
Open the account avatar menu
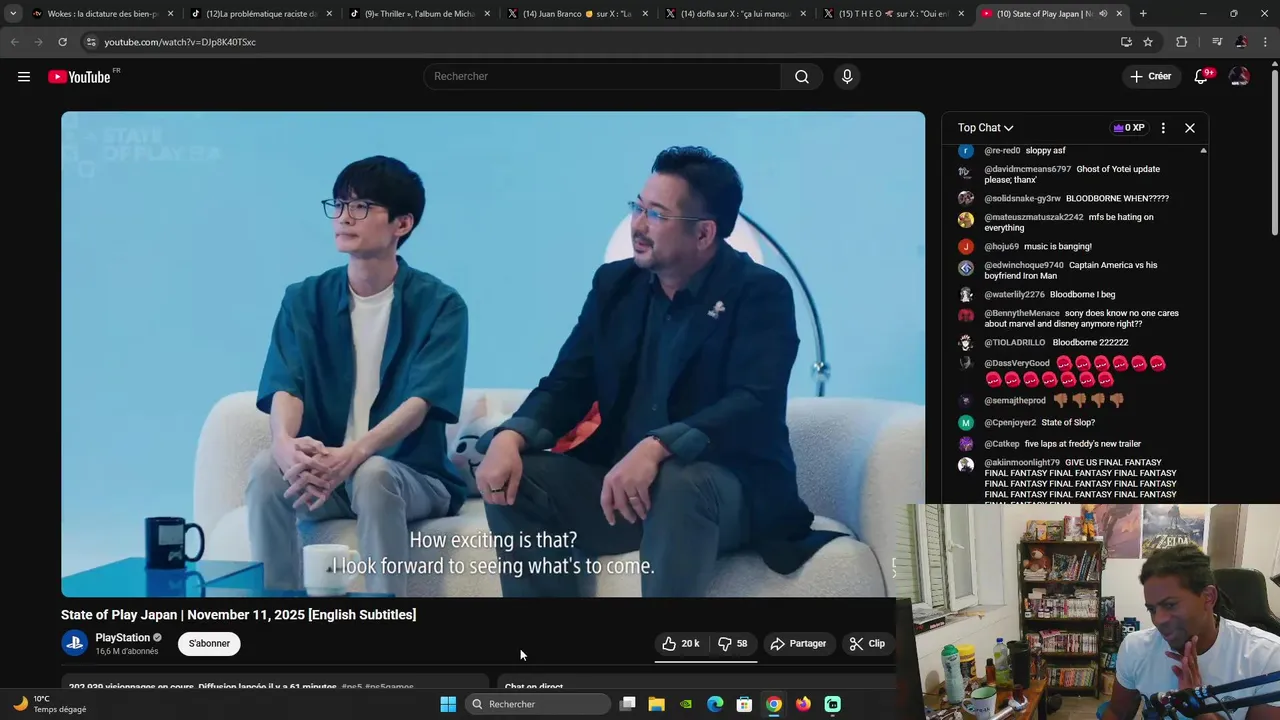pyautogui.click(x=1239, y=77)
